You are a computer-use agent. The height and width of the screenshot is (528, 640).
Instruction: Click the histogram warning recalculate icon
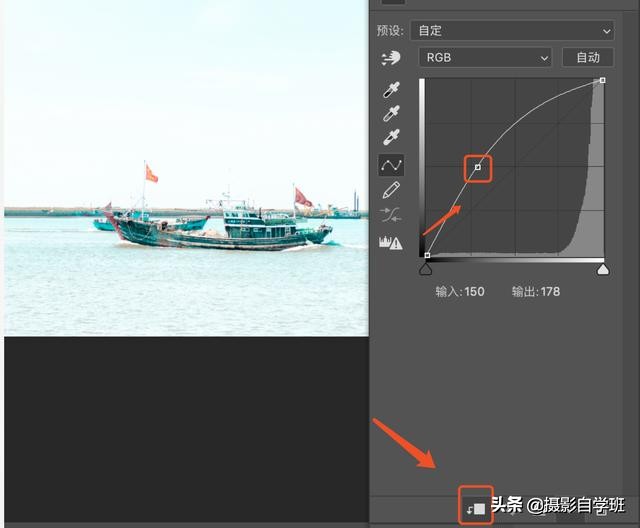click(x=391, y=243)
